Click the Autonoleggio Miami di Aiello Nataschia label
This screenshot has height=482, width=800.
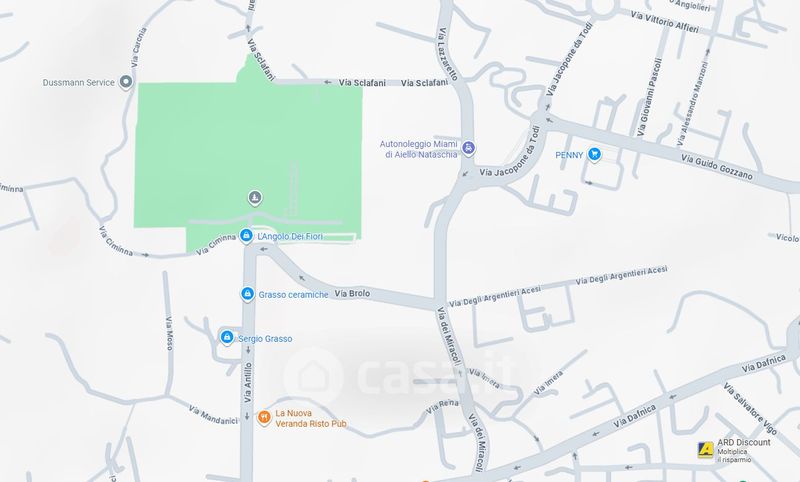coord(418,149)
